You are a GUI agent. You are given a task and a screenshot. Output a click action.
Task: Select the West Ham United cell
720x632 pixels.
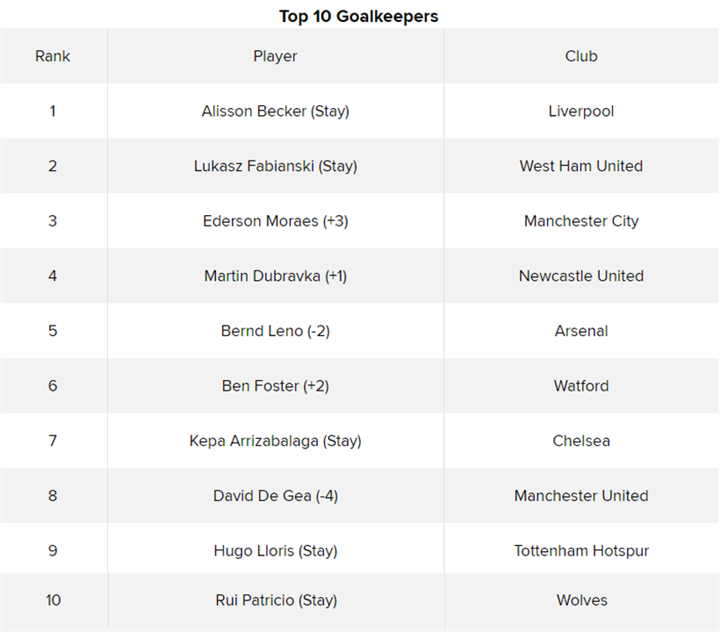point(581,166)
